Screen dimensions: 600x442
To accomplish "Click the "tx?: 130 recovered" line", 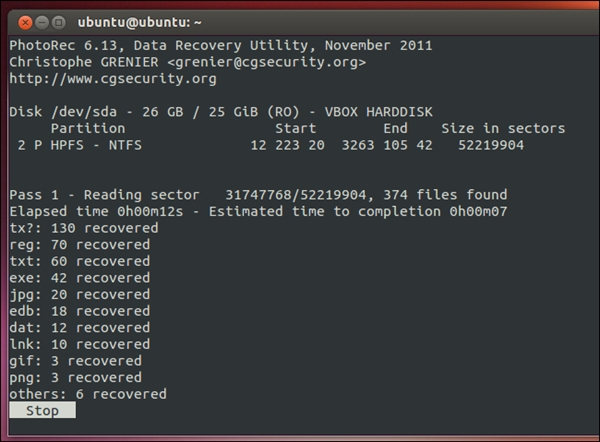I will (83, 228).
